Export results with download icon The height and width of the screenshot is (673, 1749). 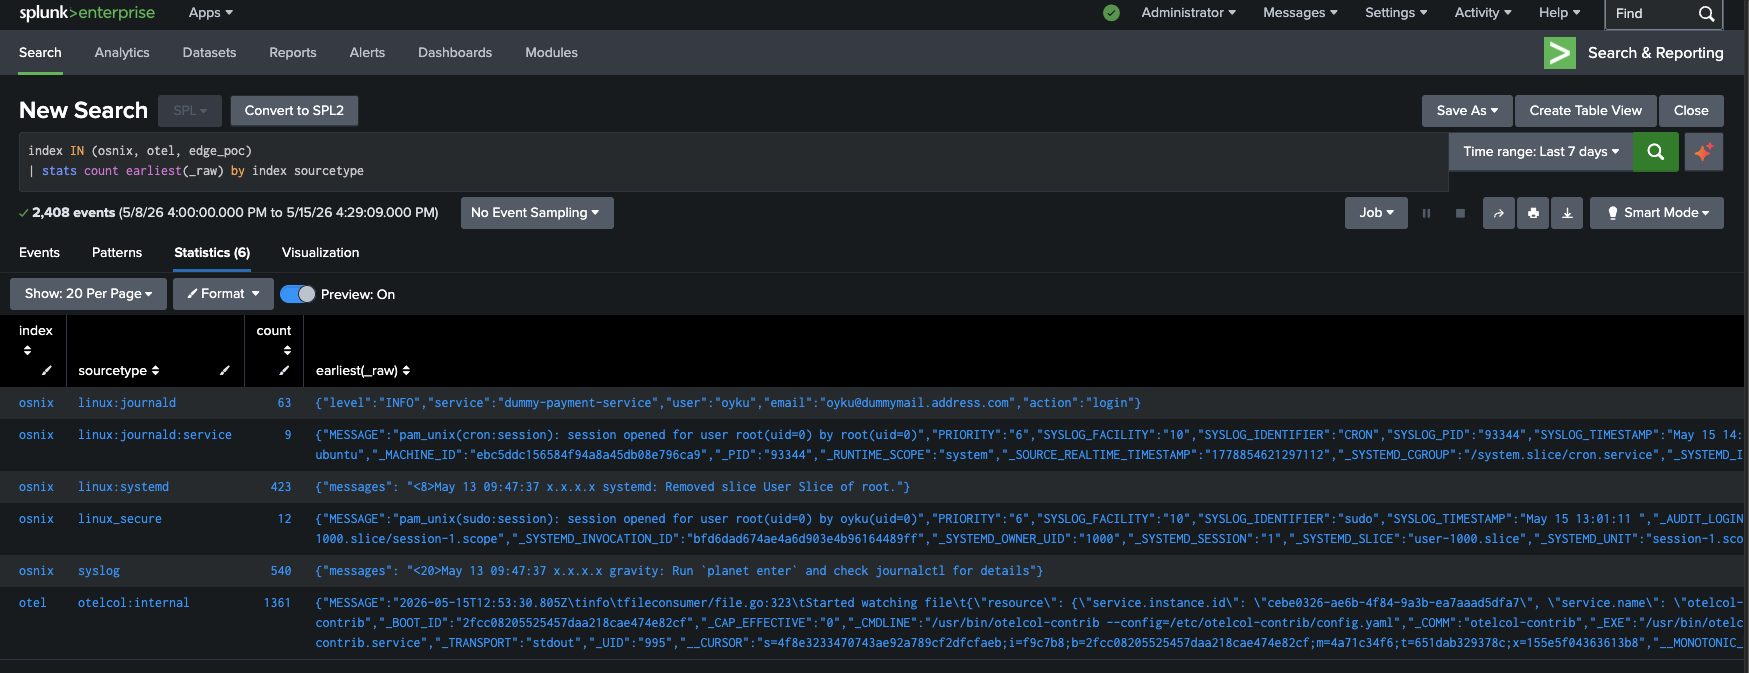pyautogui.click(x=1567, y=213)
